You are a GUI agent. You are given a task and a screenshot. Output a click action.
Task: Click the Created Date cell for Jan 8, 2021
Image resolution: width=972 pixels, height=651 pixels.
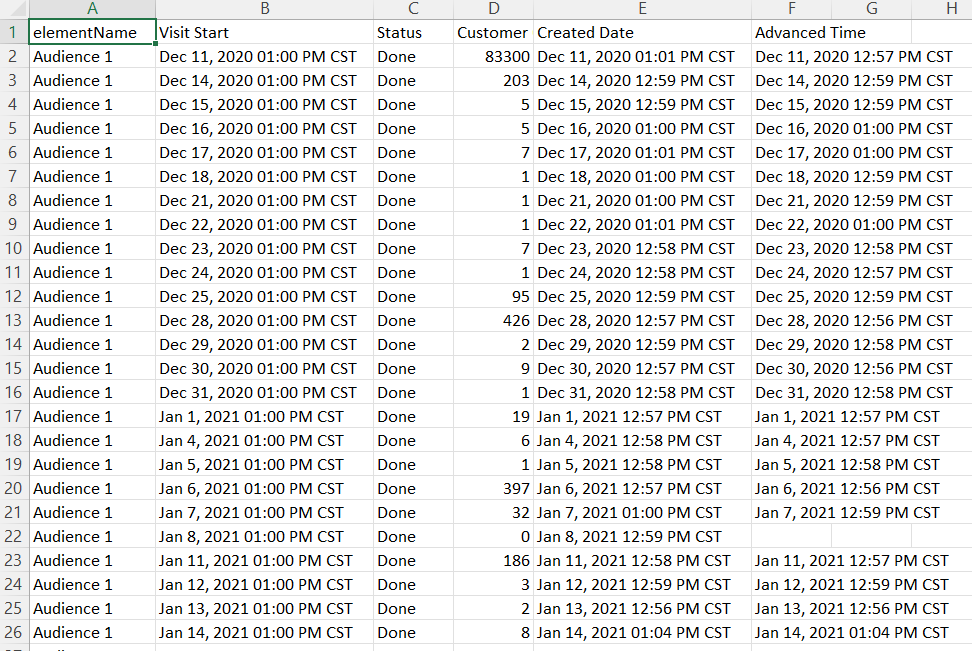tap(642, 537)
